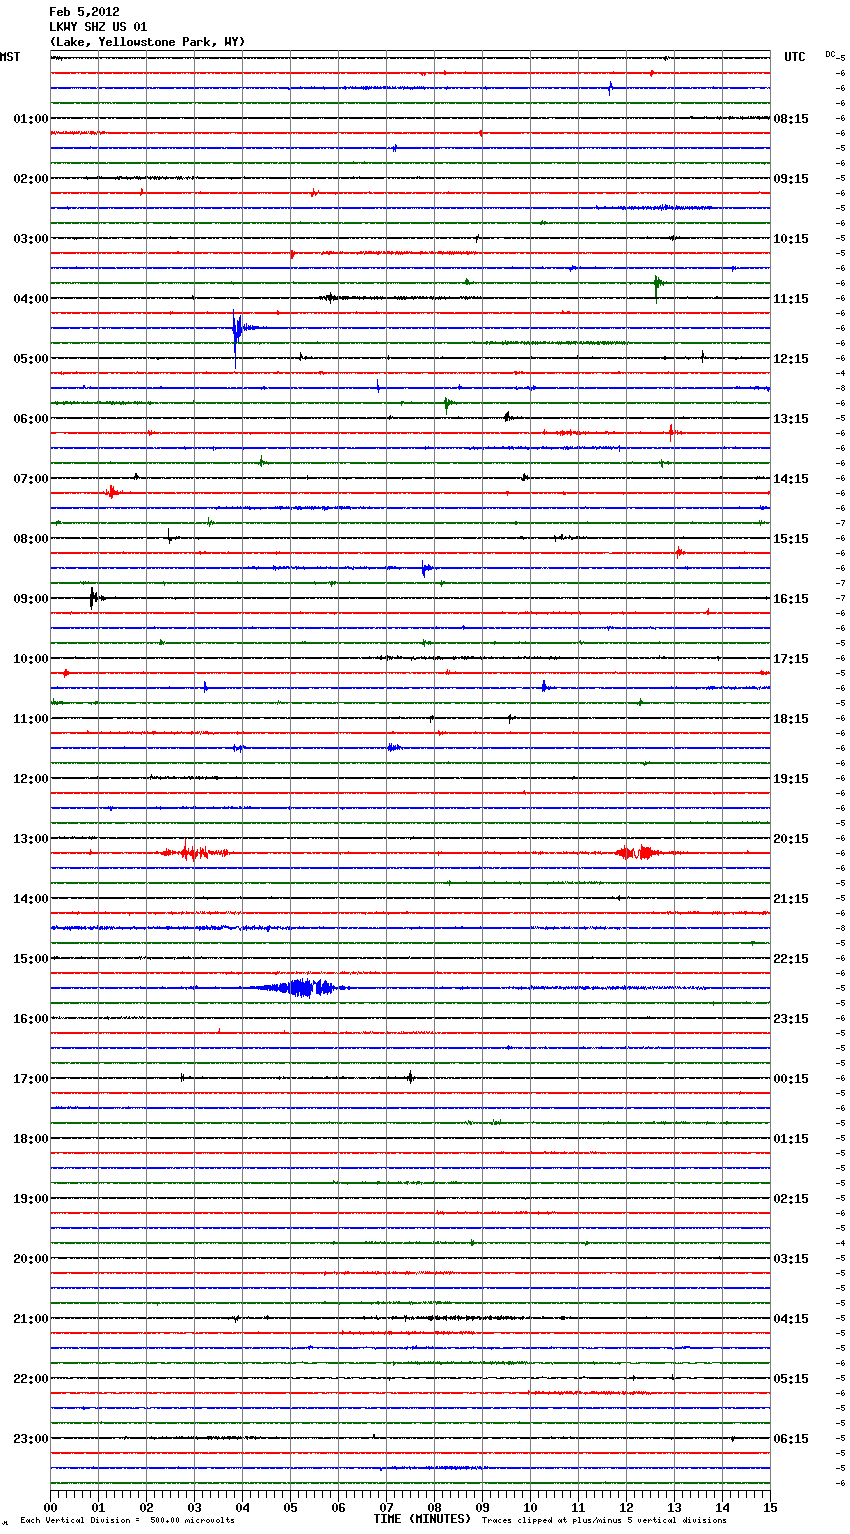Viewport: 850px width, 1534px height.
Task: Click the black spike on the 09:00 trace
Action: 92,598
